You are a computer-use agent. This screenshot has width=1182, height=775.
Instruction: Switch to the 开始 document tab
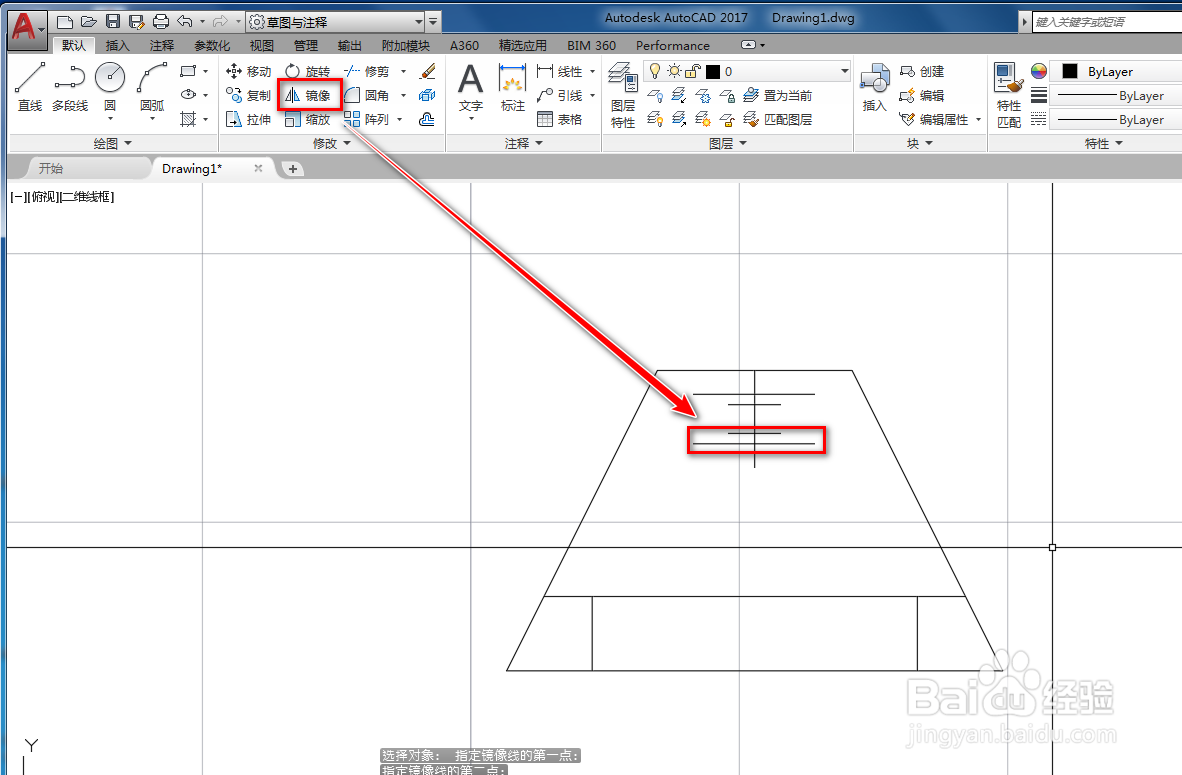click(51, 169)
